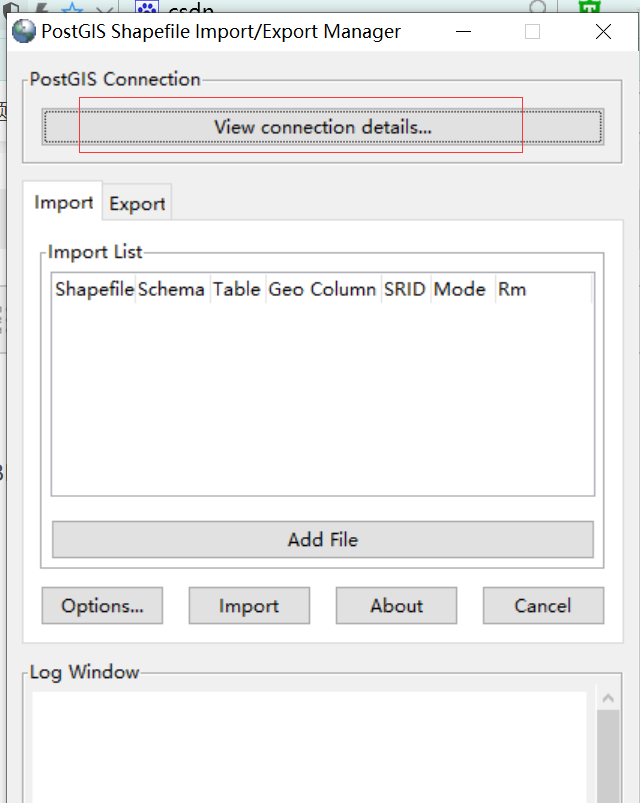640x803 pixels.
Task: Start the shapefile Import
Action: click(249, 606)
